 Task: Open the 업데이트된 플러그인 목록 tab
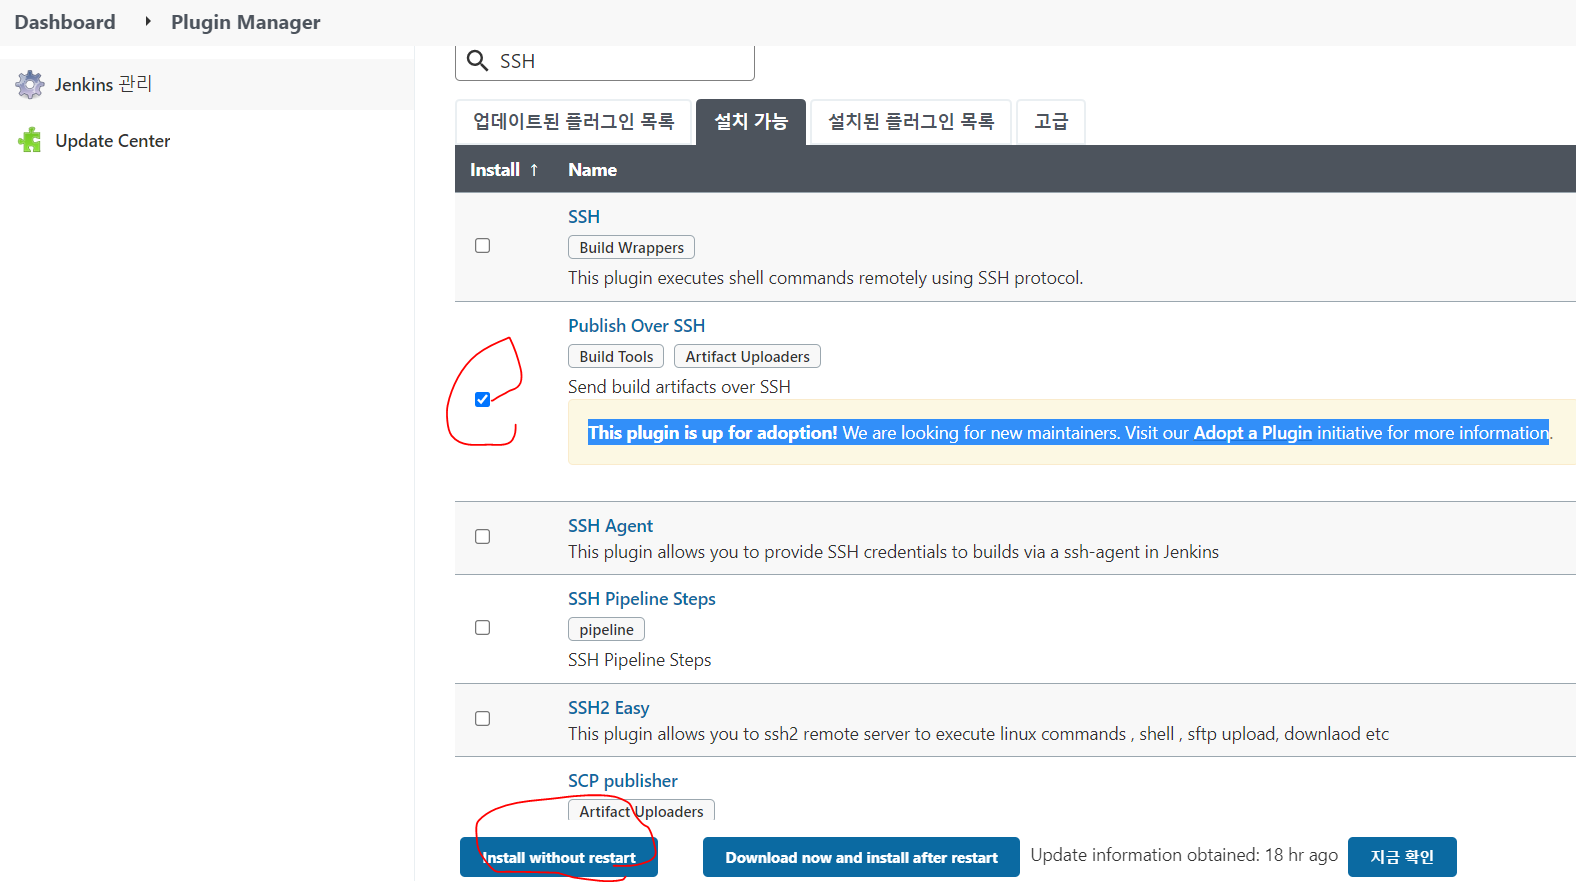coord(573,122)
